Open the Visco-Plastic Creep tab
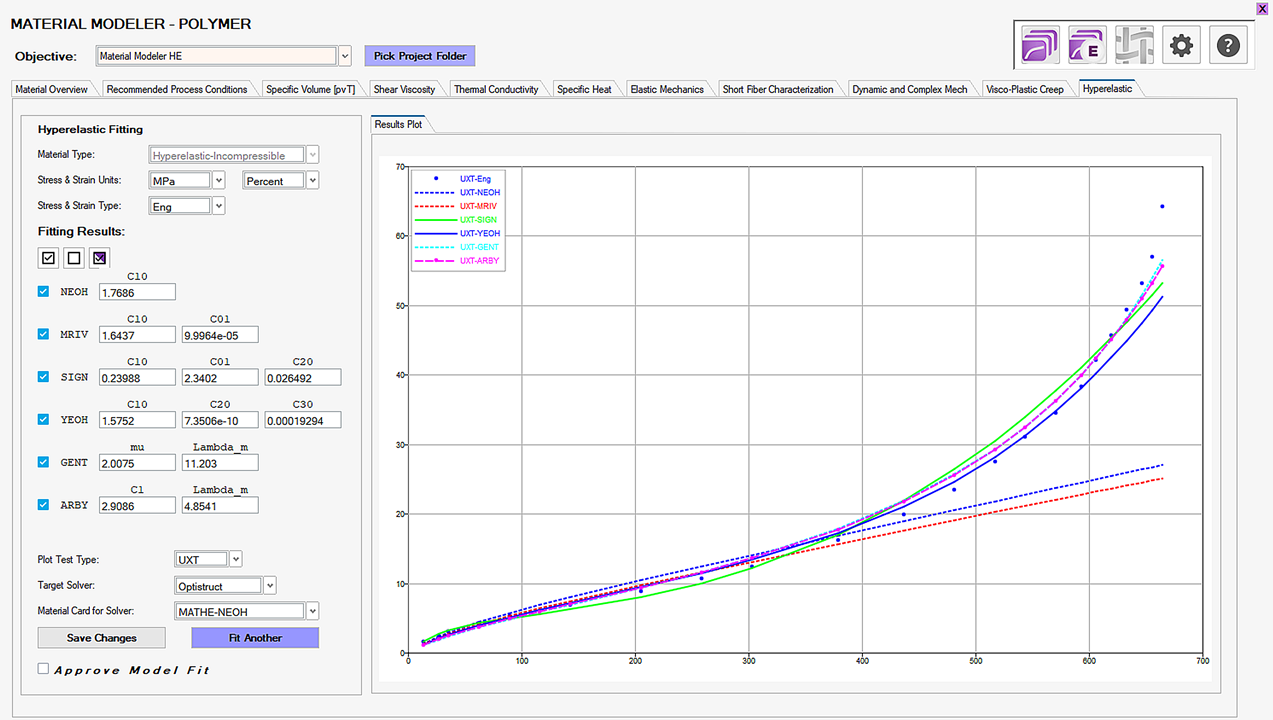The image size is (1273, 720). coord(1024,90)
